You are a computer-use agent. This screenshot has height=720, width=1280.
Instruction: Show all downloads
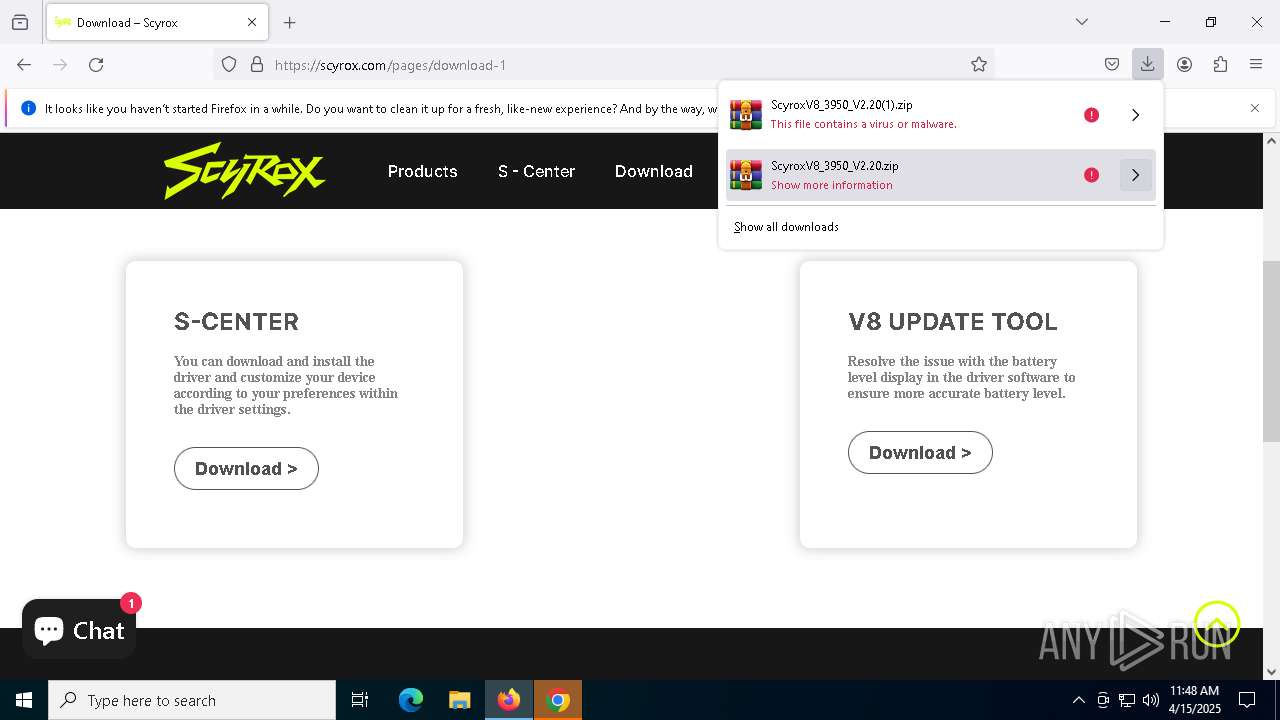click(786, 227)
